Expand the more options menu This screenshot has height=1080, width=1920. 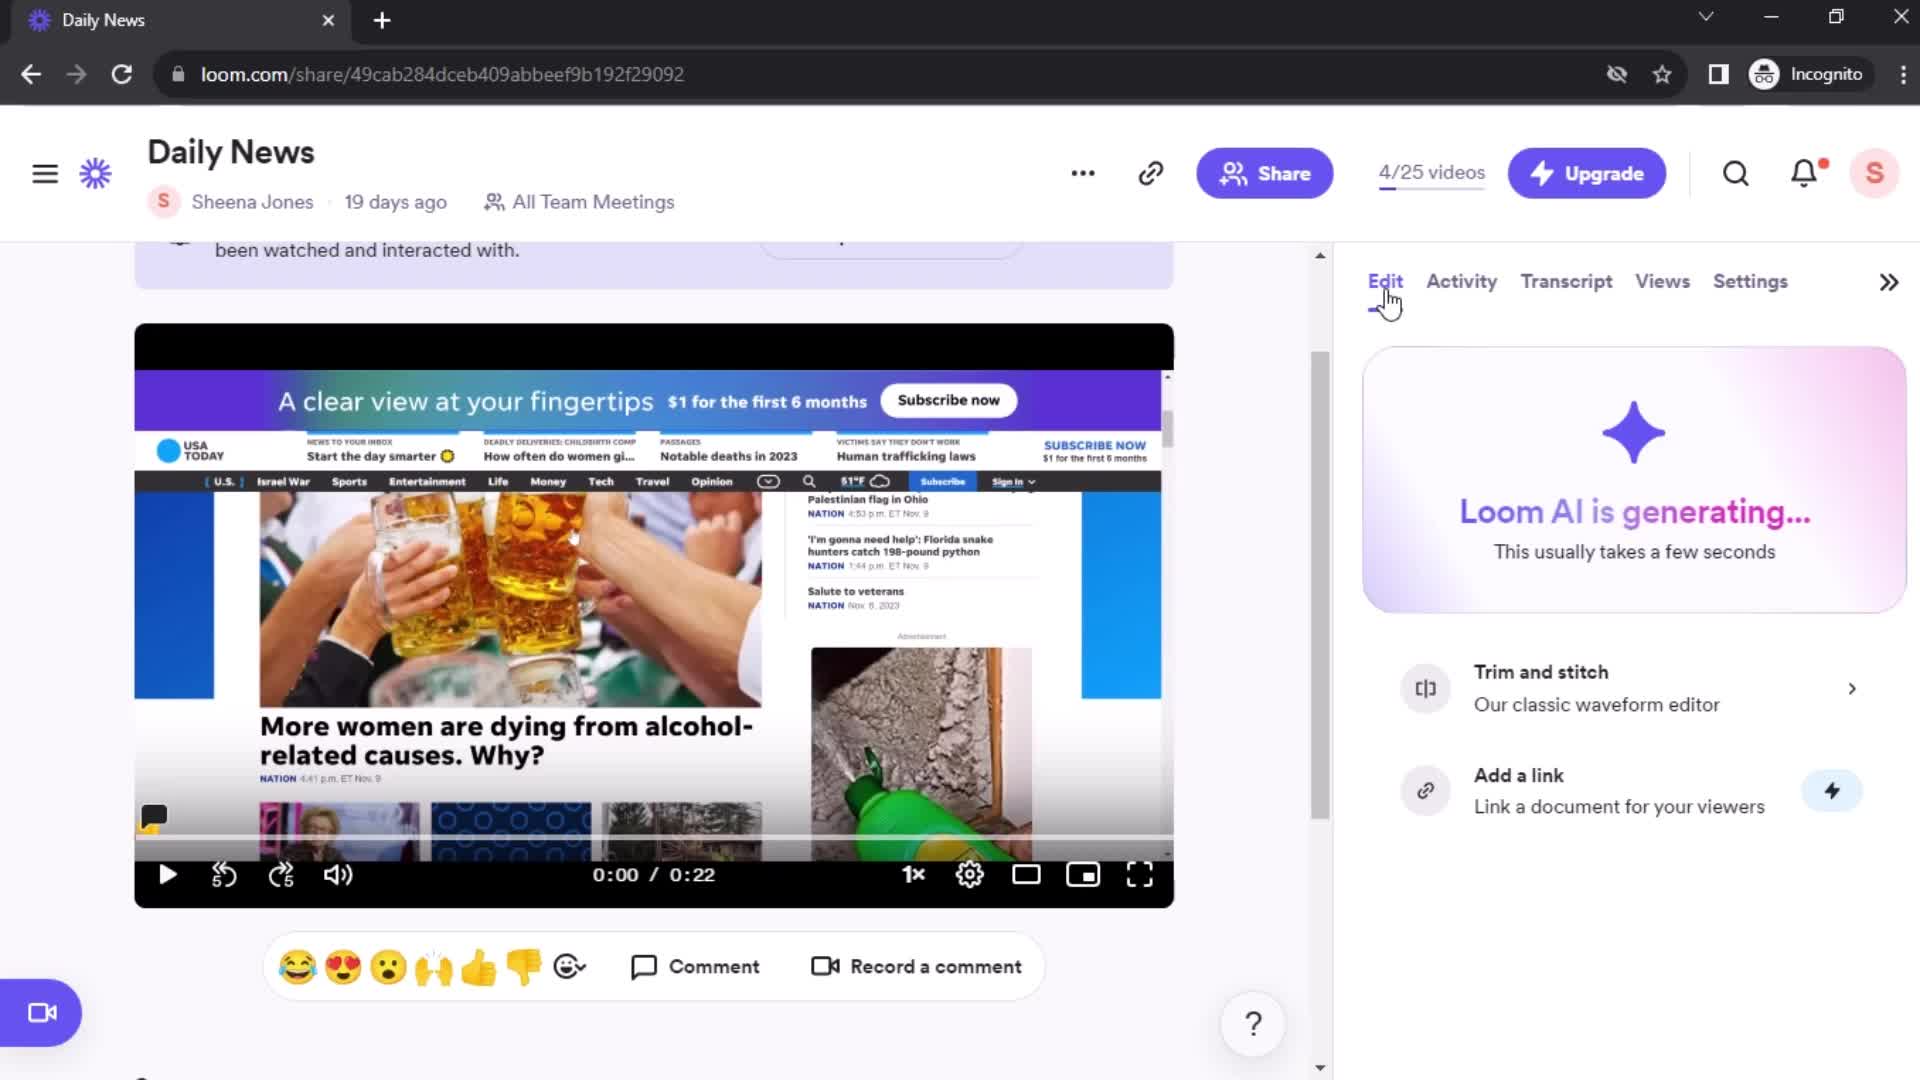[x=1081, y=173]
